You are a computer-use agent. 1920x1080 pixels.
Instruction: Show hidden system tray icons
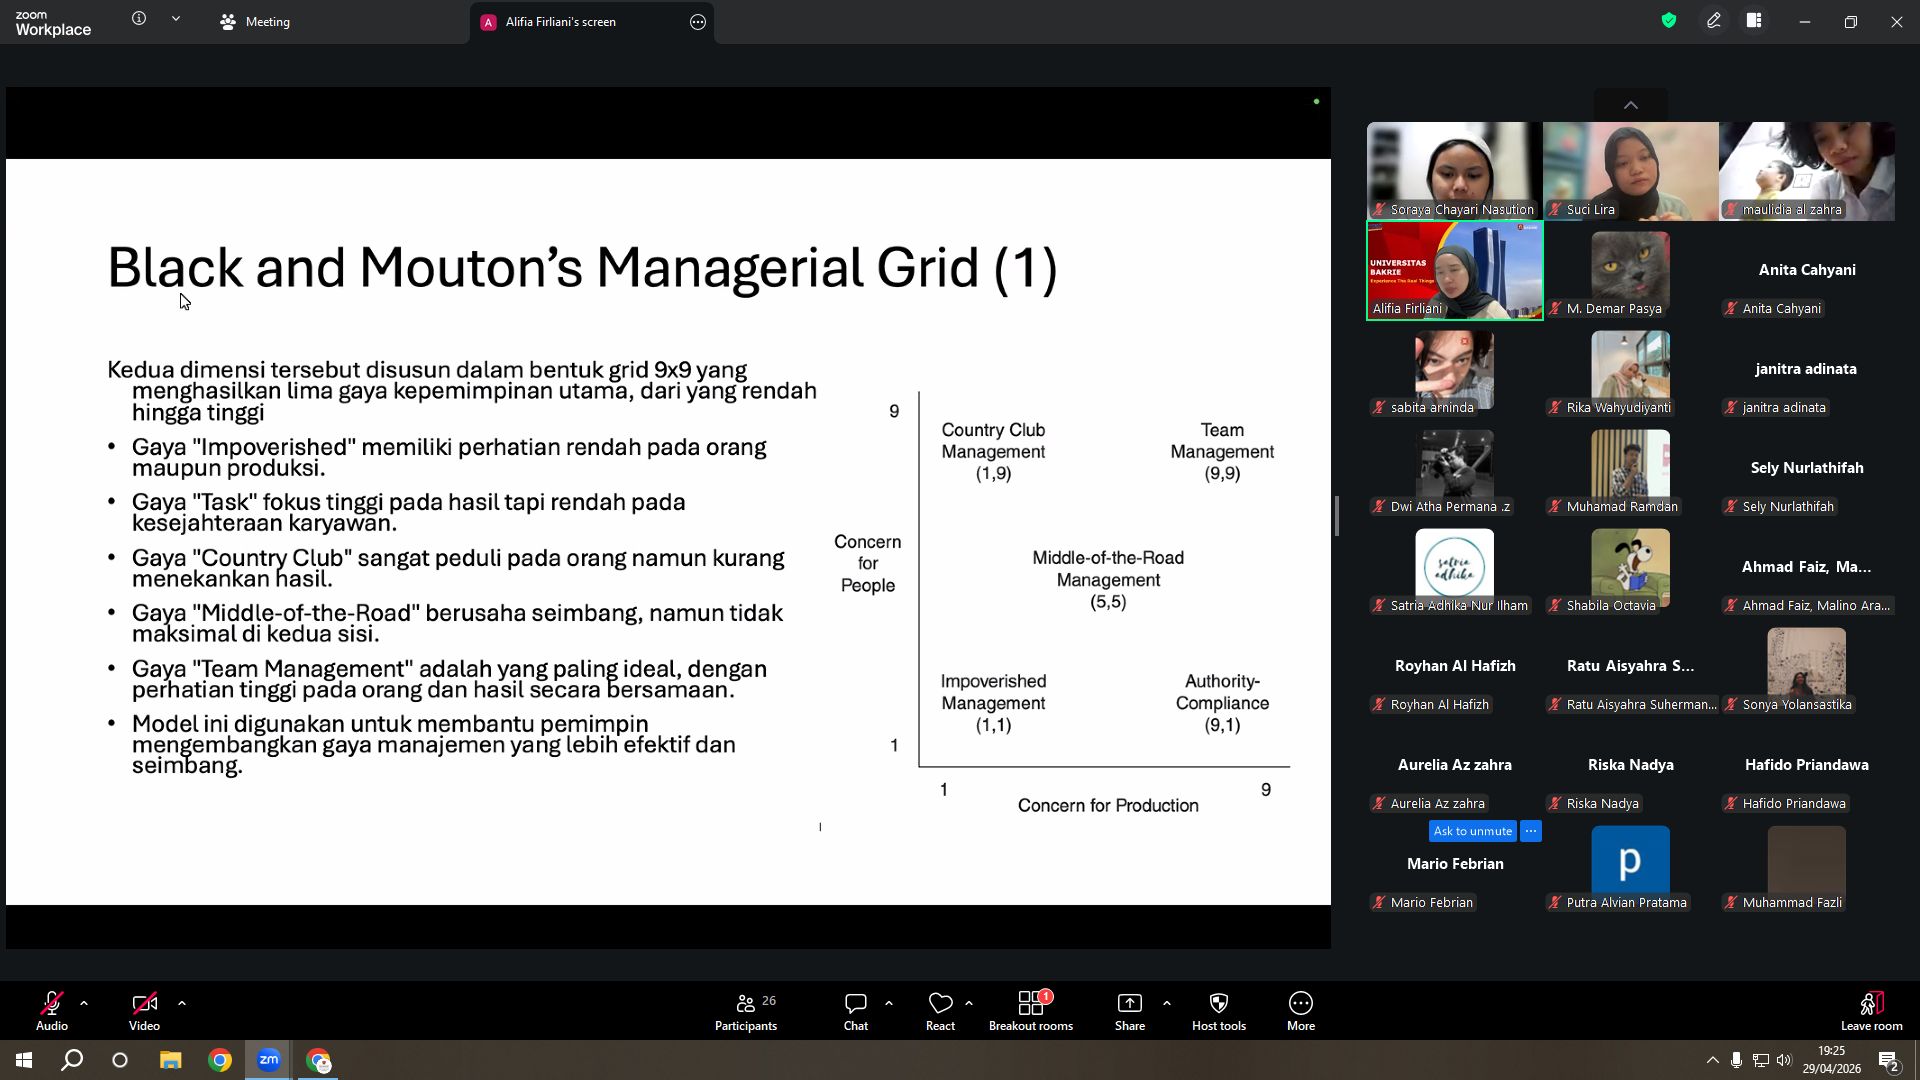tap(1713, 1060)
